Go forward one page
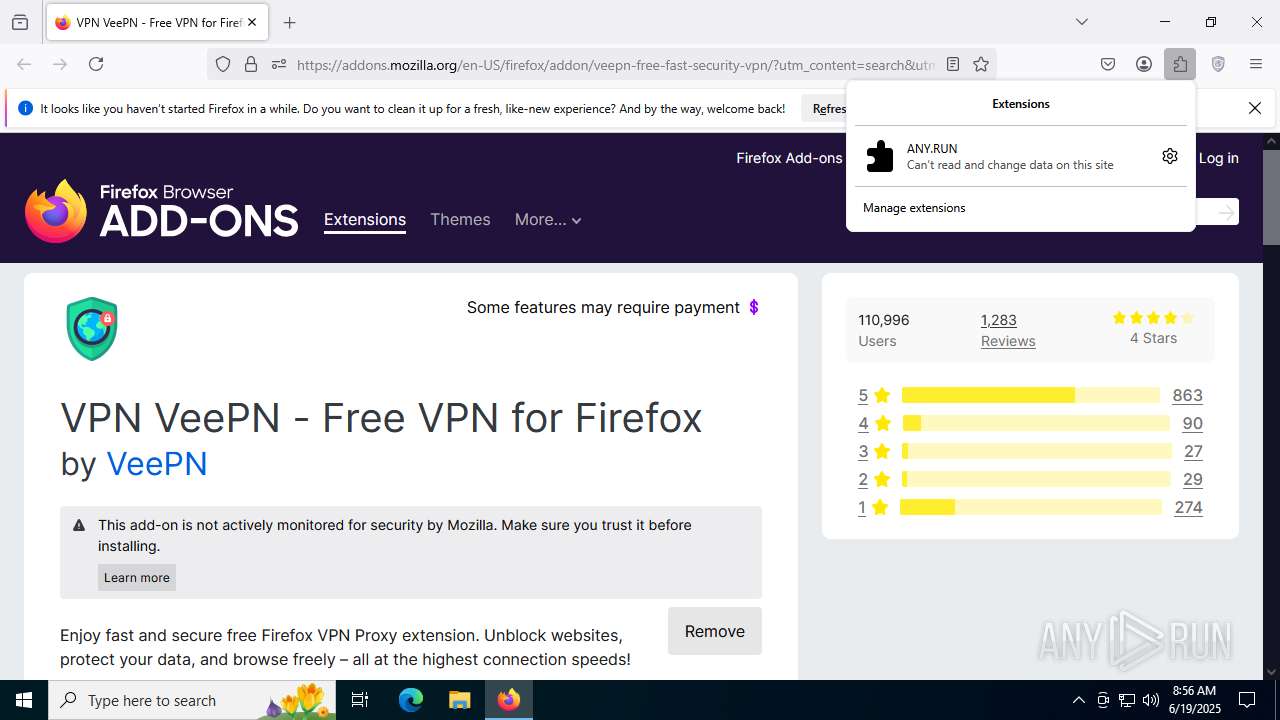The image size is (1280, 720). [x=60, y=64]
